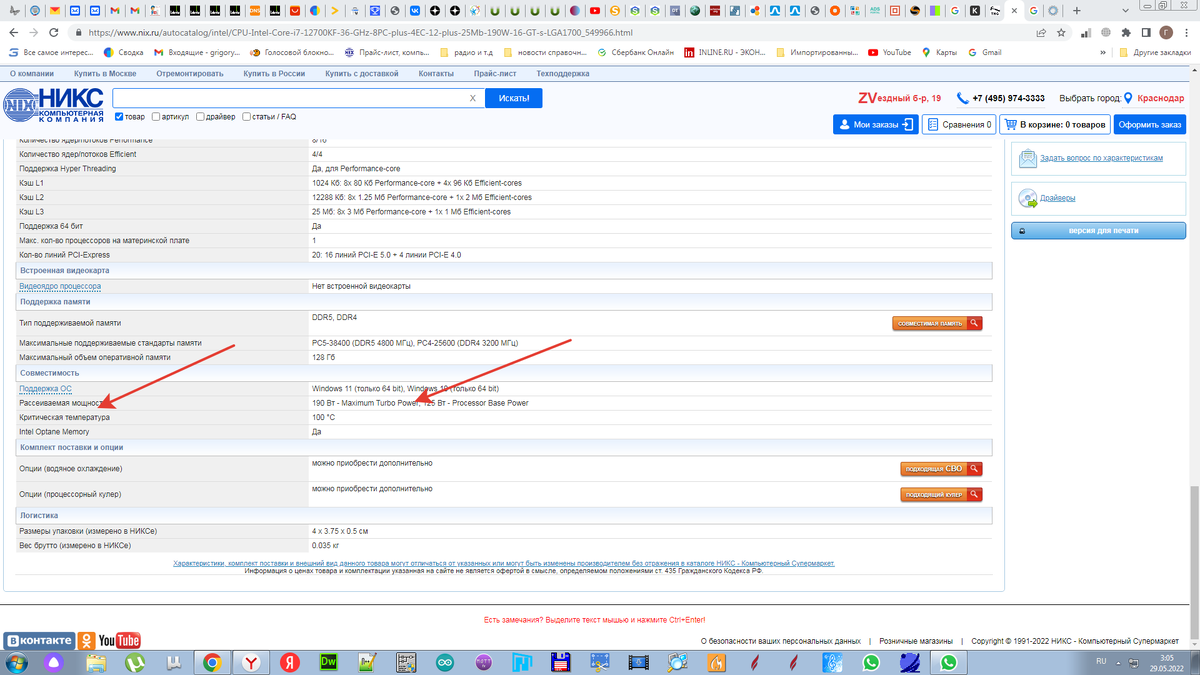Click the browser Forward arrow
The image size is (1200, 675).
coord(34,32)
